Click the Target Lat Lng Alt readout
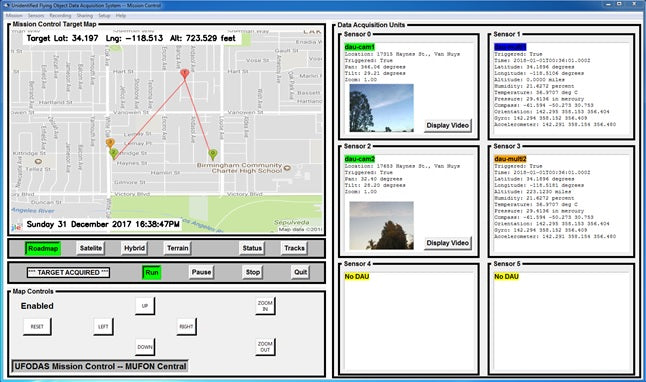Viewport: 646px width, 382px height. [131, 38]
